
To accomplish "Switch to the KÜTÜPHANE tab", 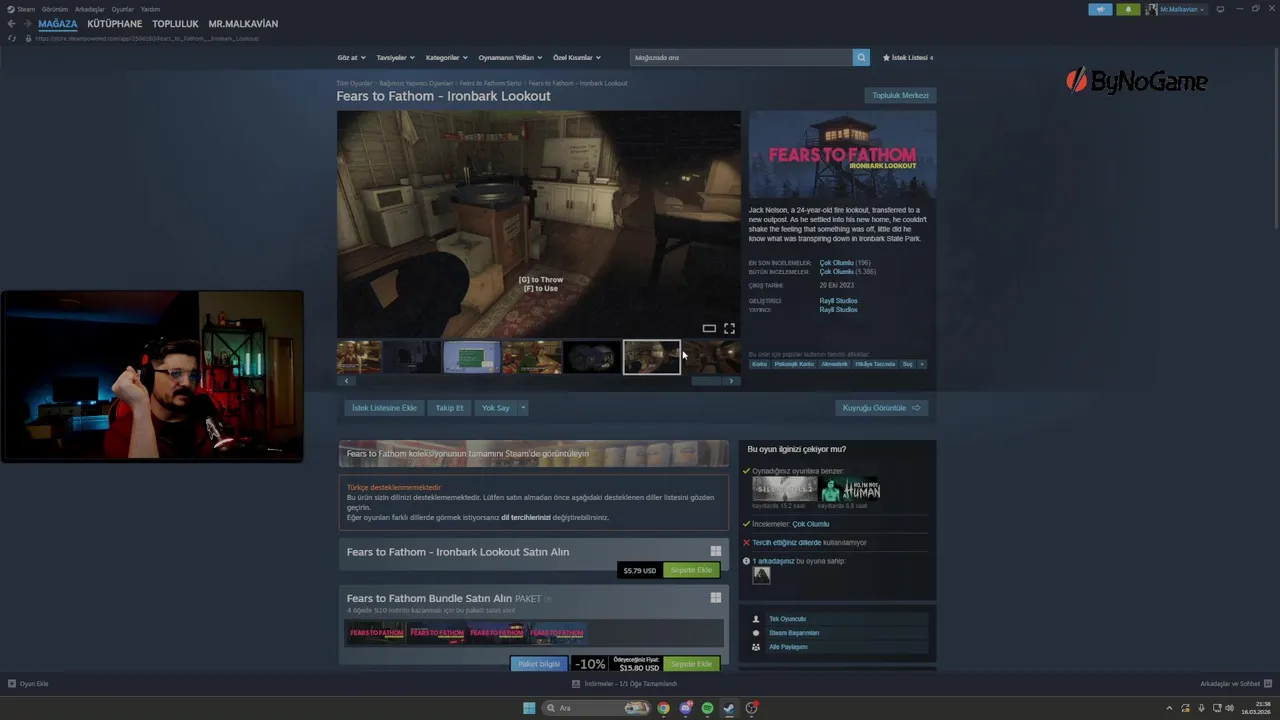I will click(115, 24).
